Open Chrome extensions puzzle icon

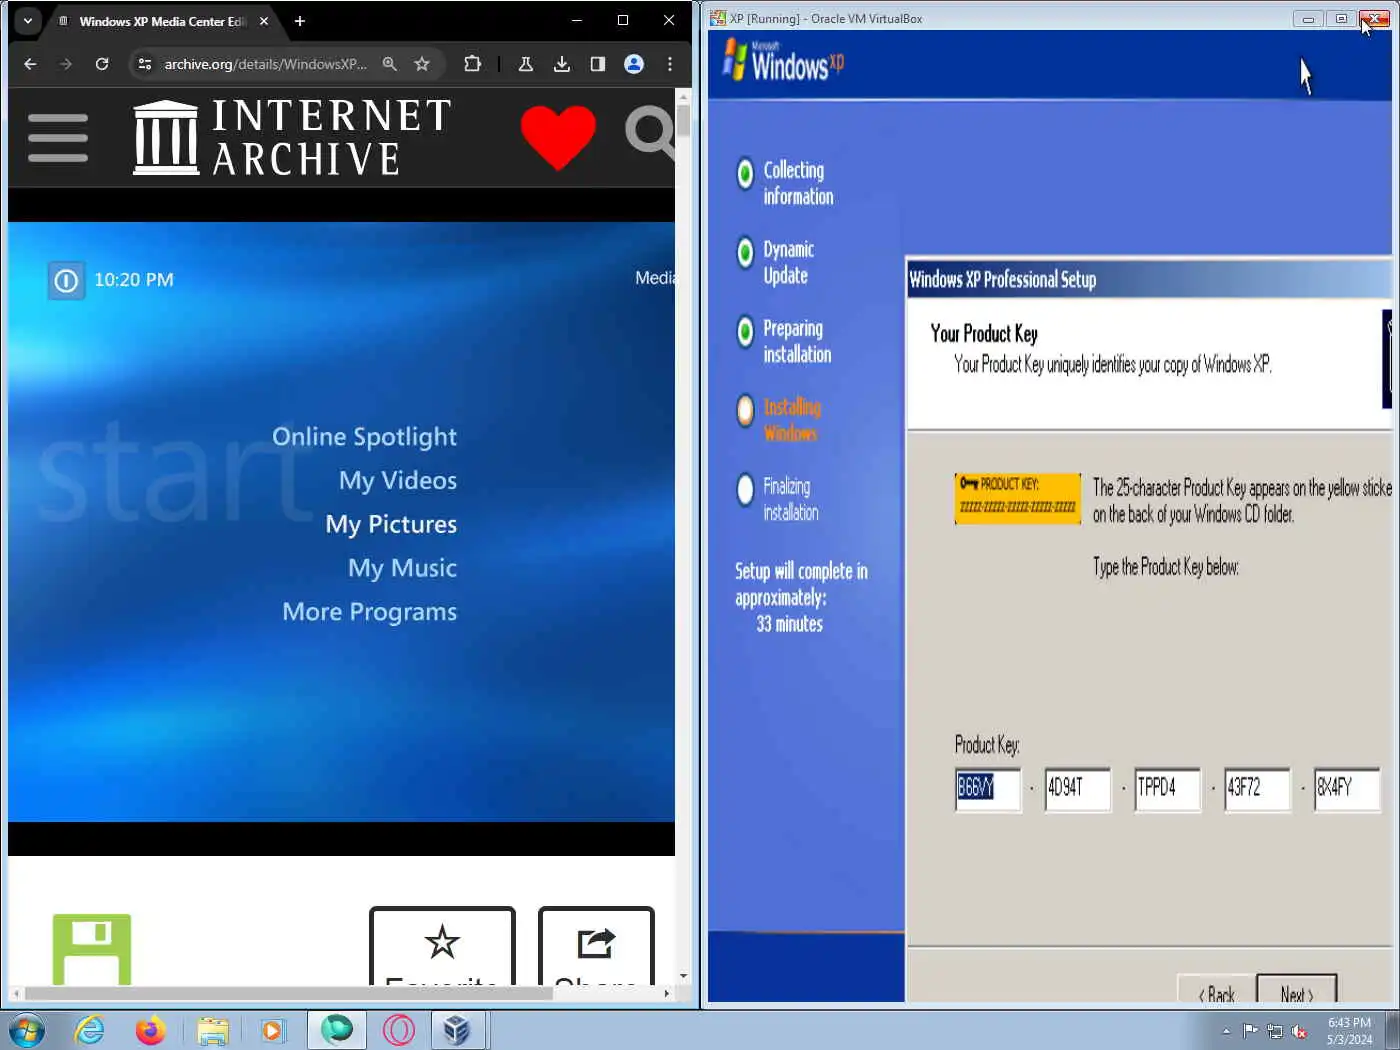[x=473, y=64]
